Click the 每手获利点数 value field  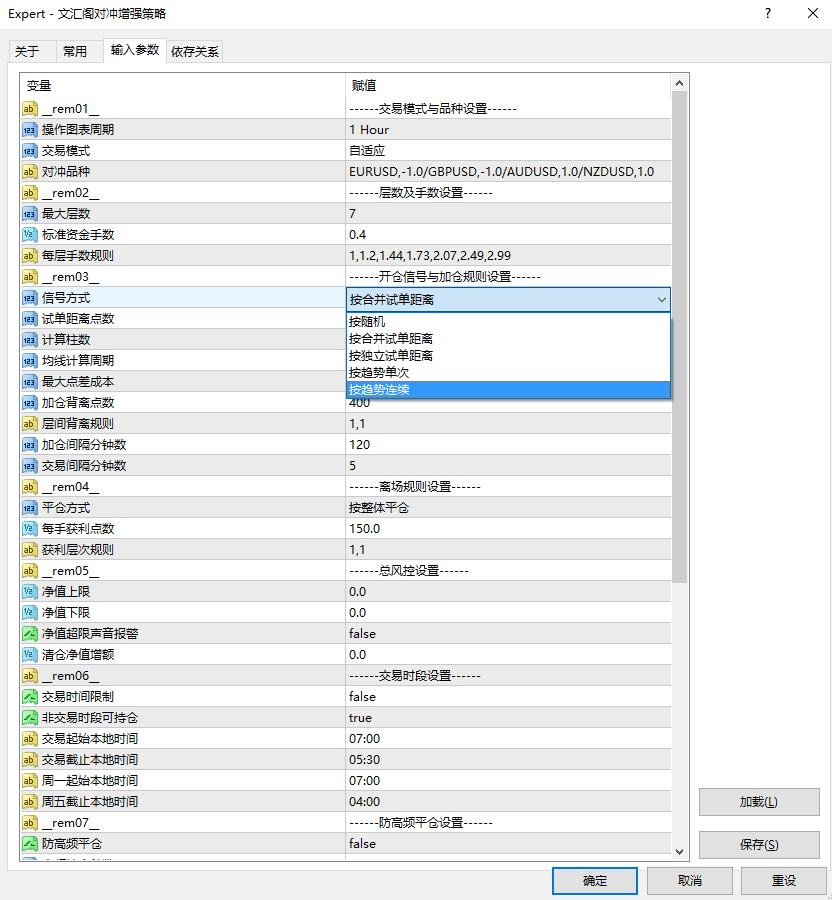pyautogui.click(x=500, y=528)
